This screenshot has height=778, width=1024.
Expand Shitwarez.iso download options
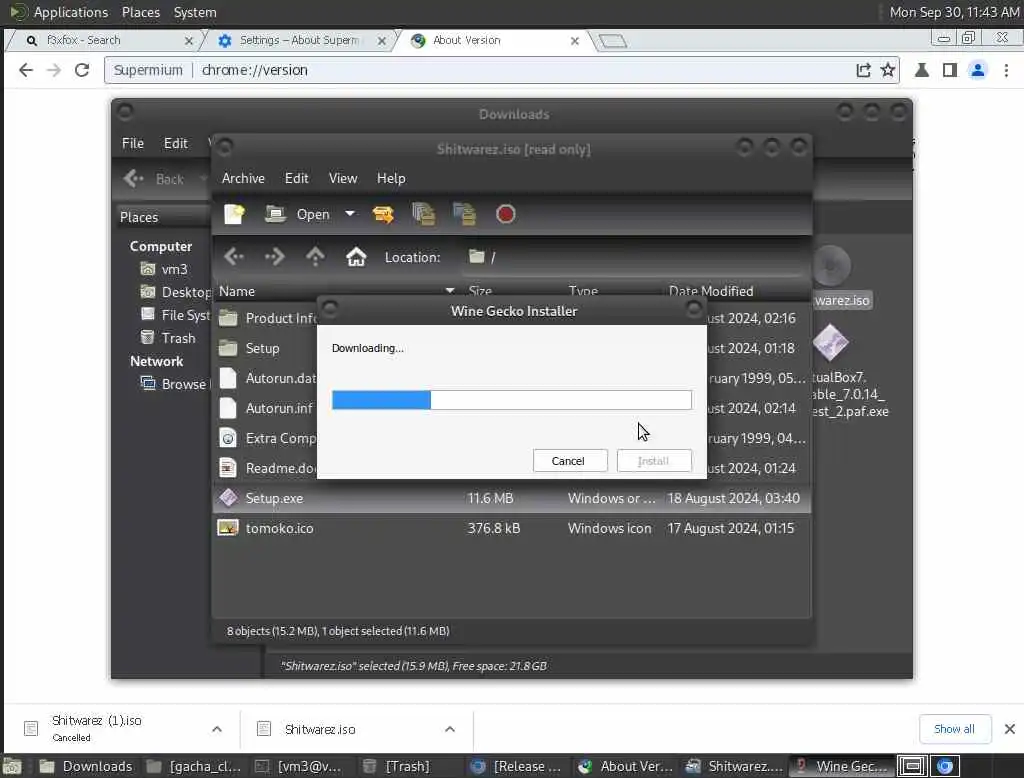450,729
